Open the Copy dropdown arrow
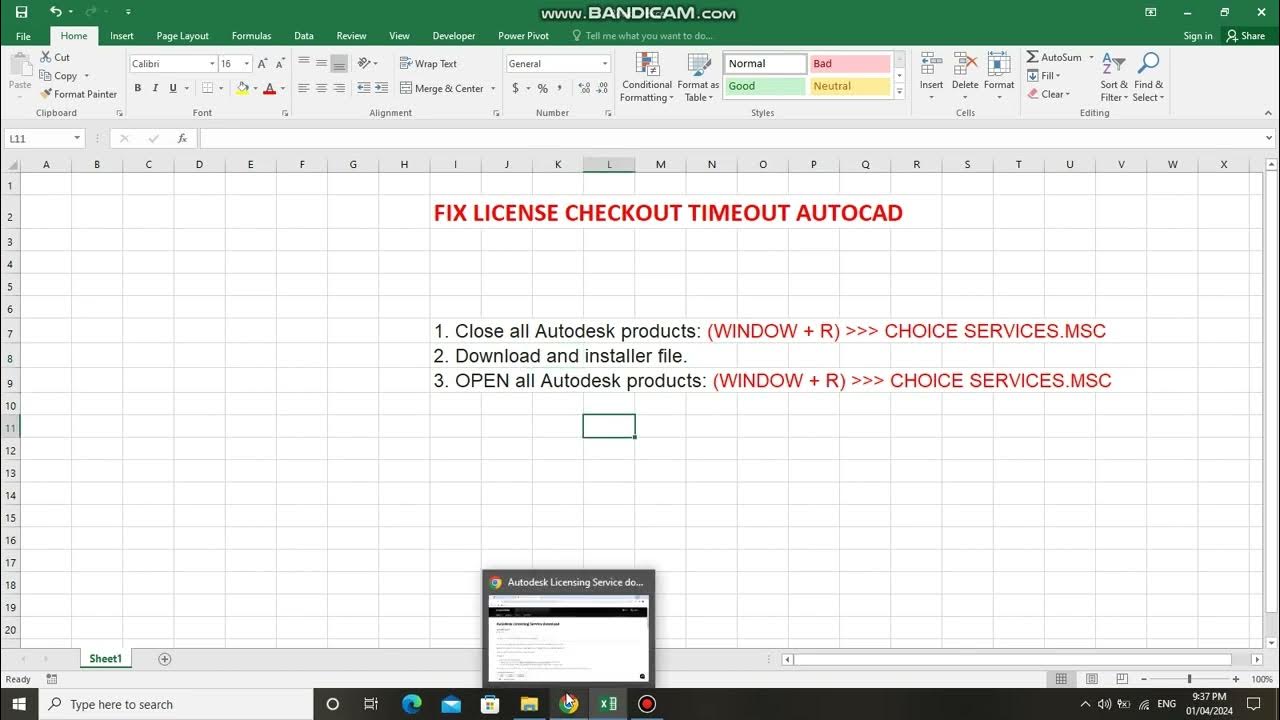 tap(87, 76)
